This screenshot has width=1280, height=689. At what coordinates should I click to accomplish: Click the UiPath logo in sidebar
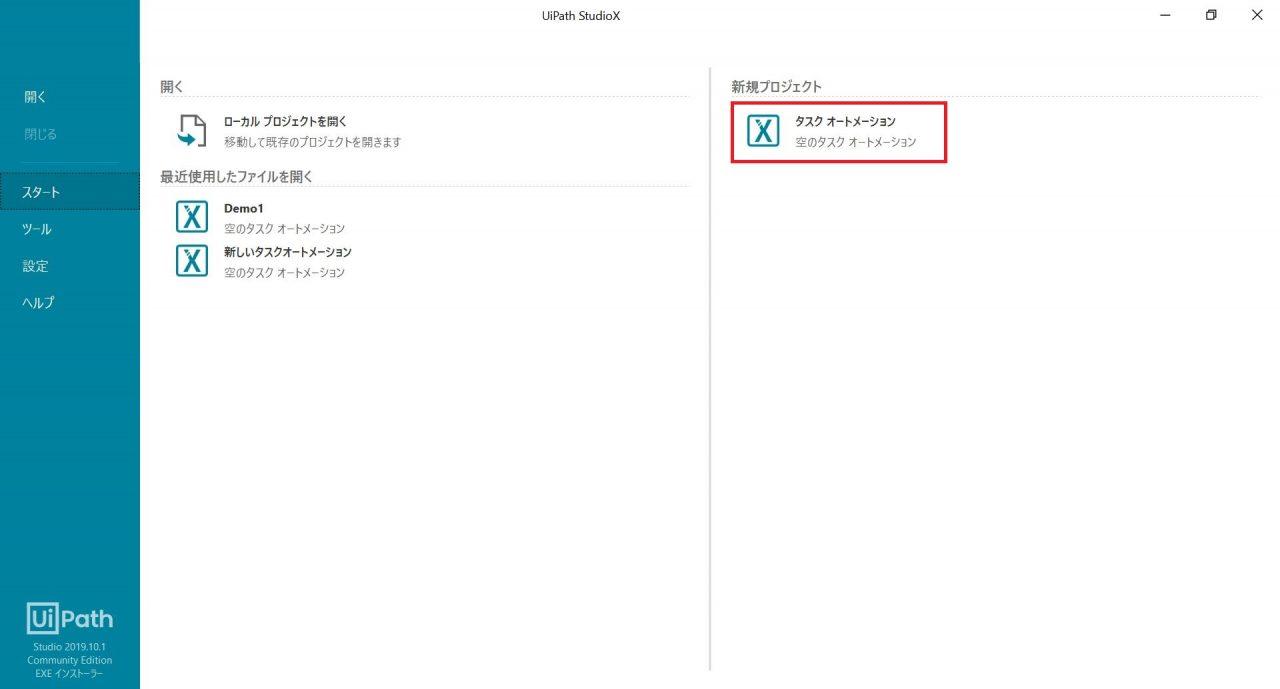tap(70, 619)
